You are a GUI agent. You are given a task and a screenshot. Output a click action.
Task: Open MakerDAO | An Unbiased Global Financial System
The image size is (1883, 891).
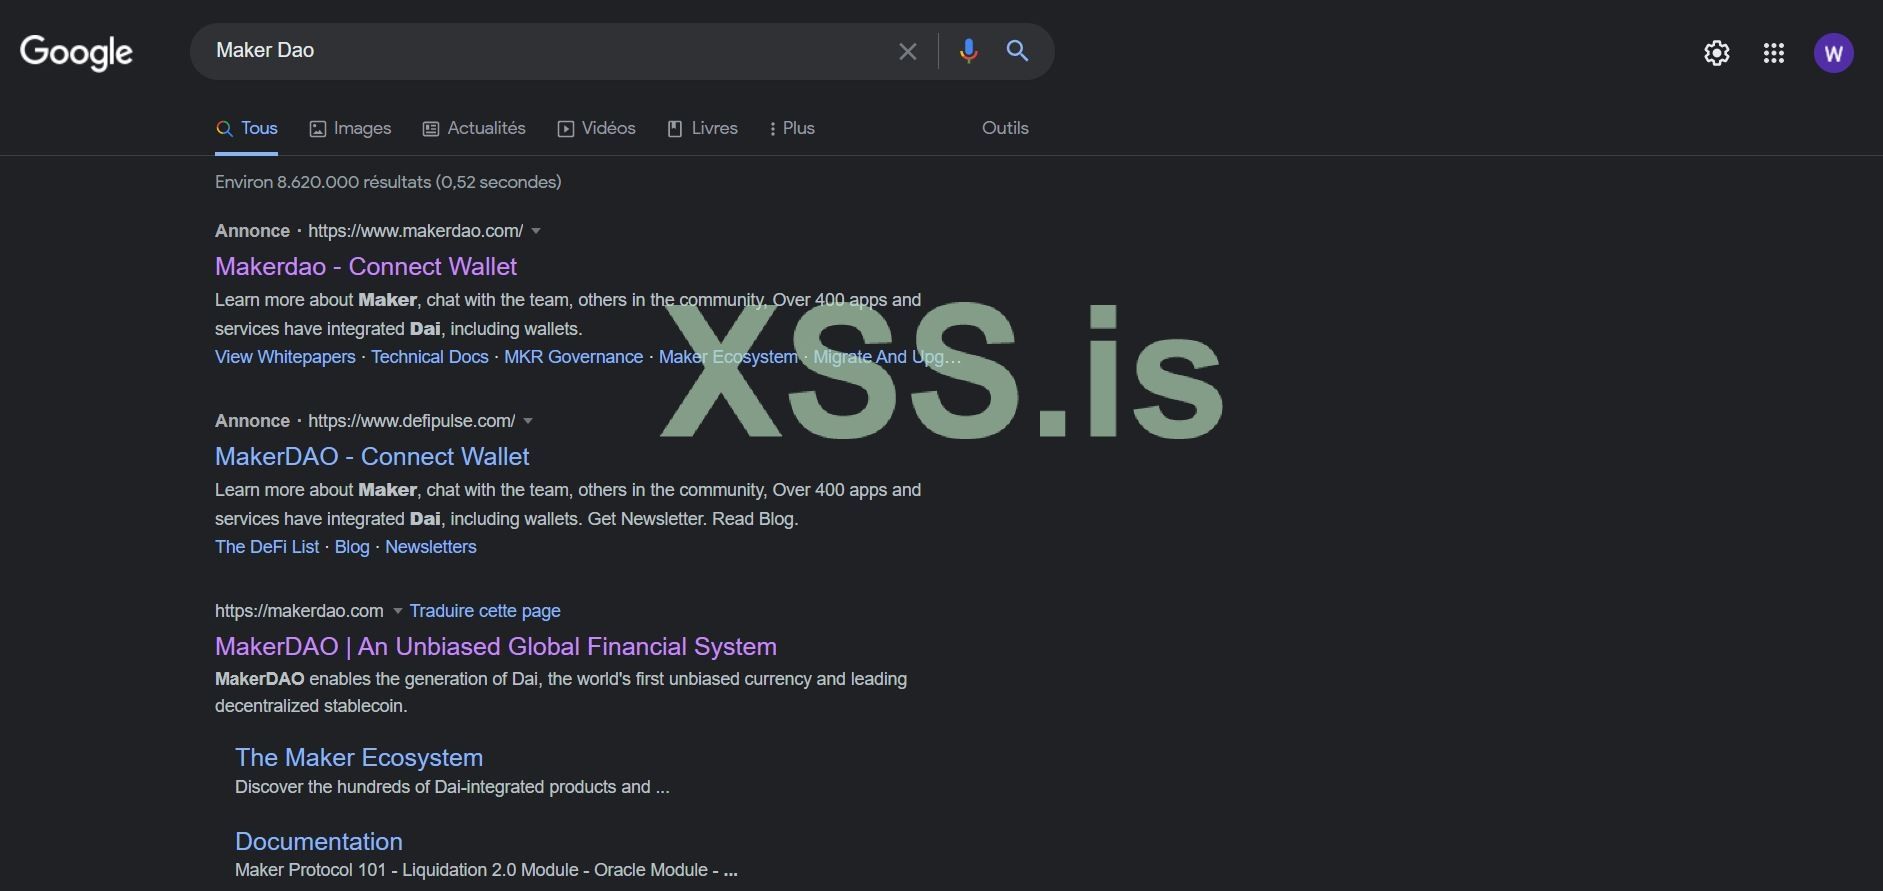(496, 646)
